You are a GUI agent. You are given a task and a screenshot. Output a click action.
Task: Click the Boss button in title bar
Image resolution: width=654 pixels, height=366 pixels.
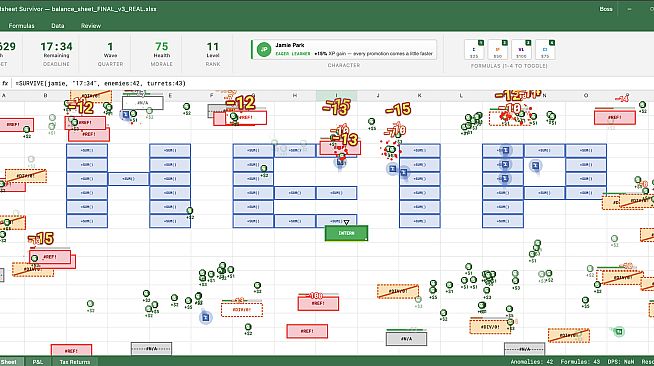[x=606, y=9]
